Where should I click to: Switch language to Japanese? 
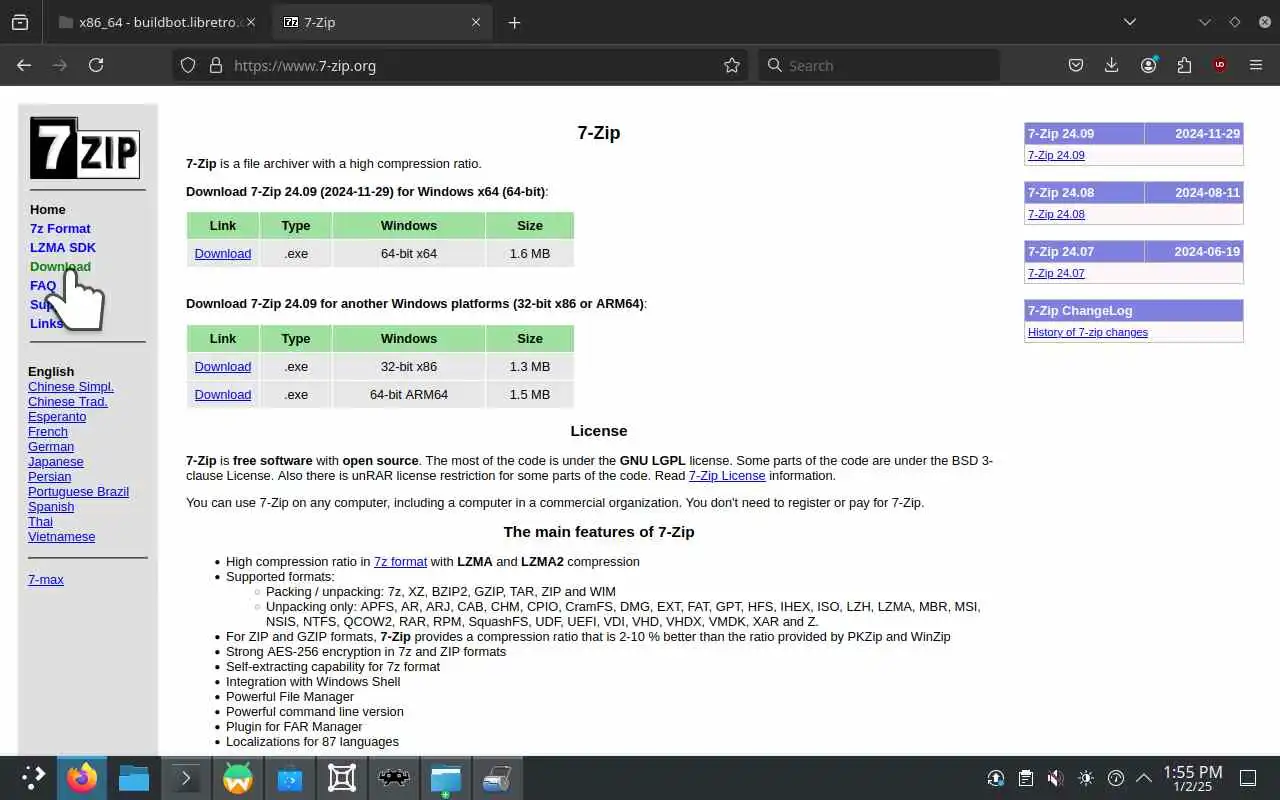(x=56, y=461)
